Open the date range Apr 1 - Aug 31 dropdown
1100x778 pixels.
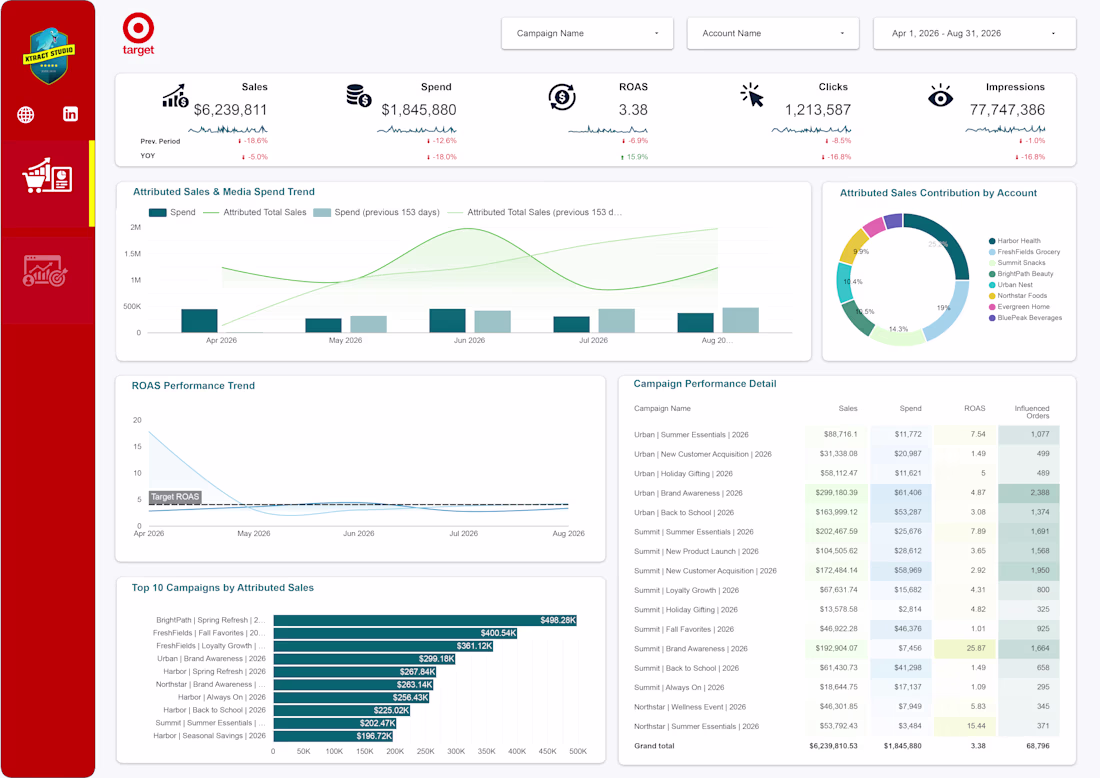tap(974, 33)
